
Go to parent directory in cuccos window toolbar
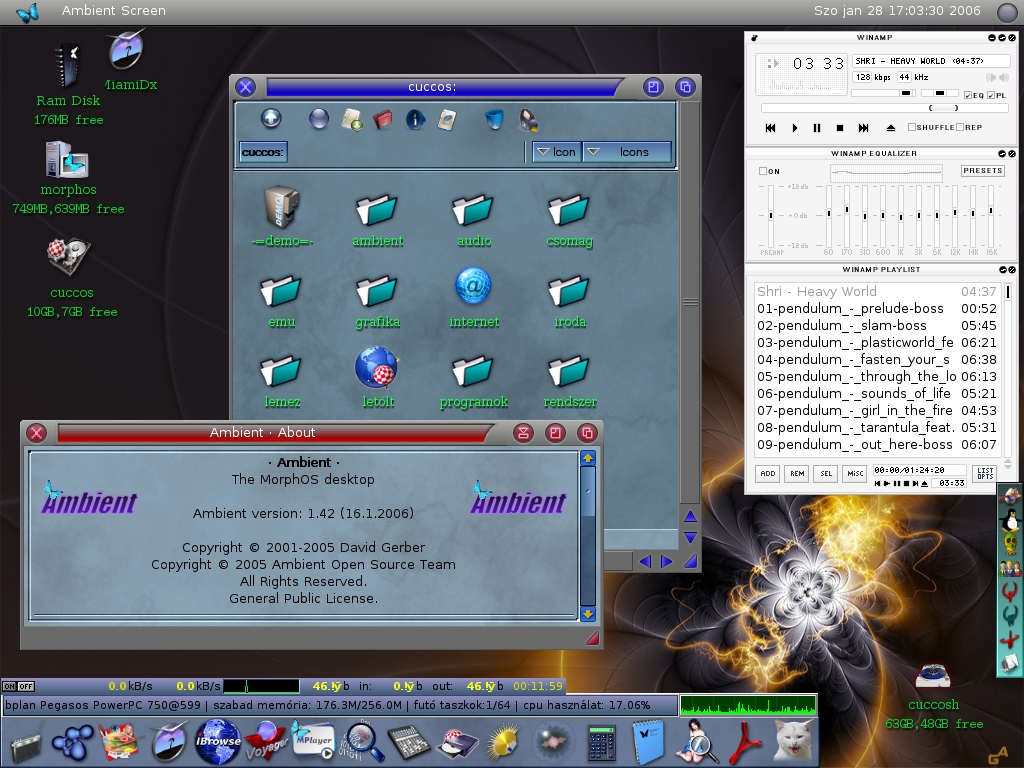click(x=271, y=118)
